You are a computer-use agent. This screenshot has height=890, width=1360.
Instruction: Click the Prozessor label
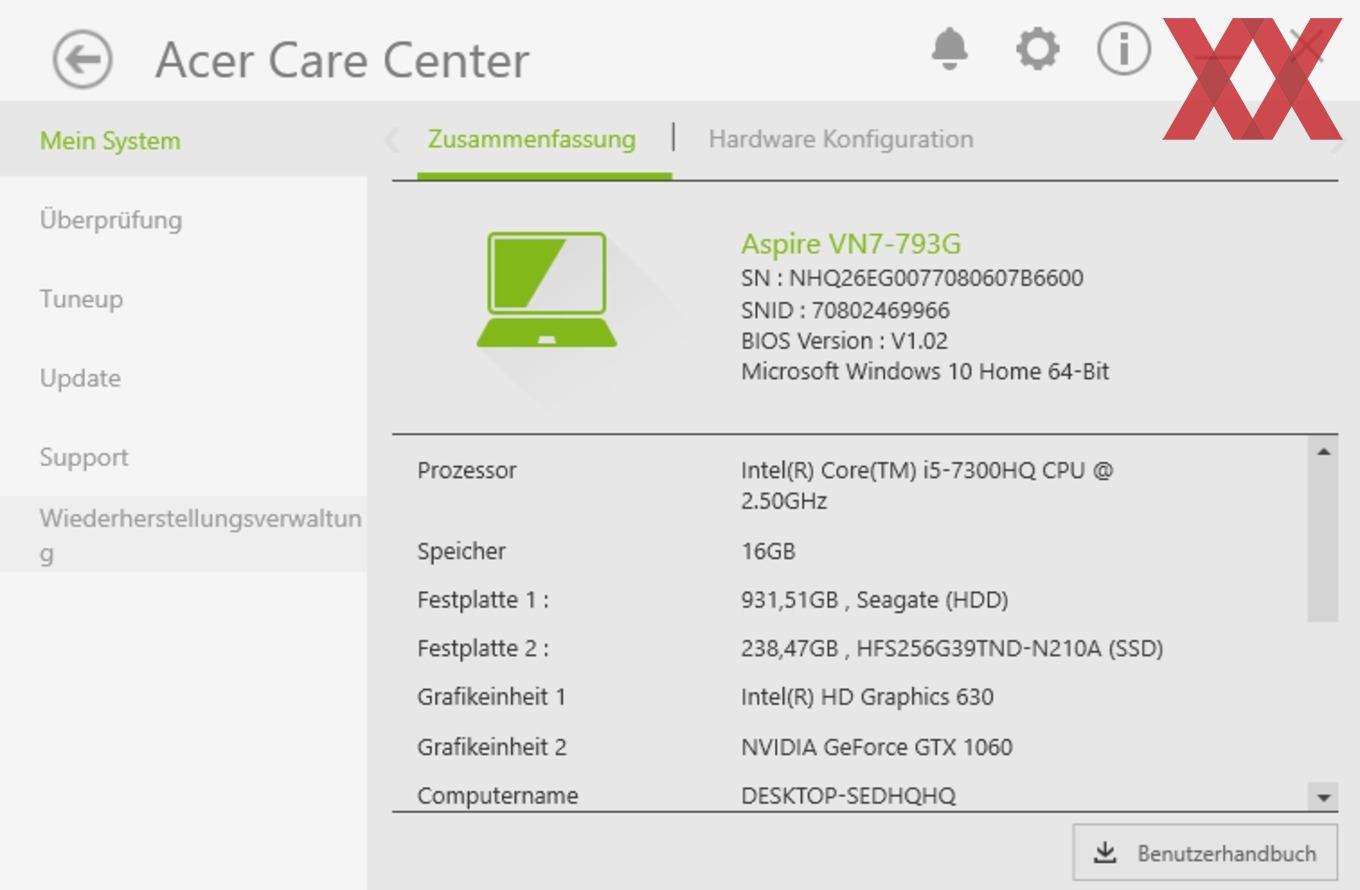click(x=467, y=470)
